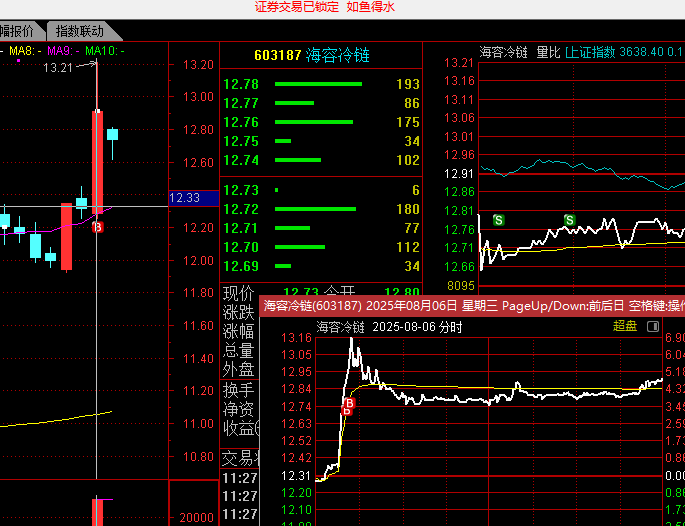Click the upper red B marker in the 2025-08-06 popup chart
This screenshot has width=685, height=526.
coord(350,403)
